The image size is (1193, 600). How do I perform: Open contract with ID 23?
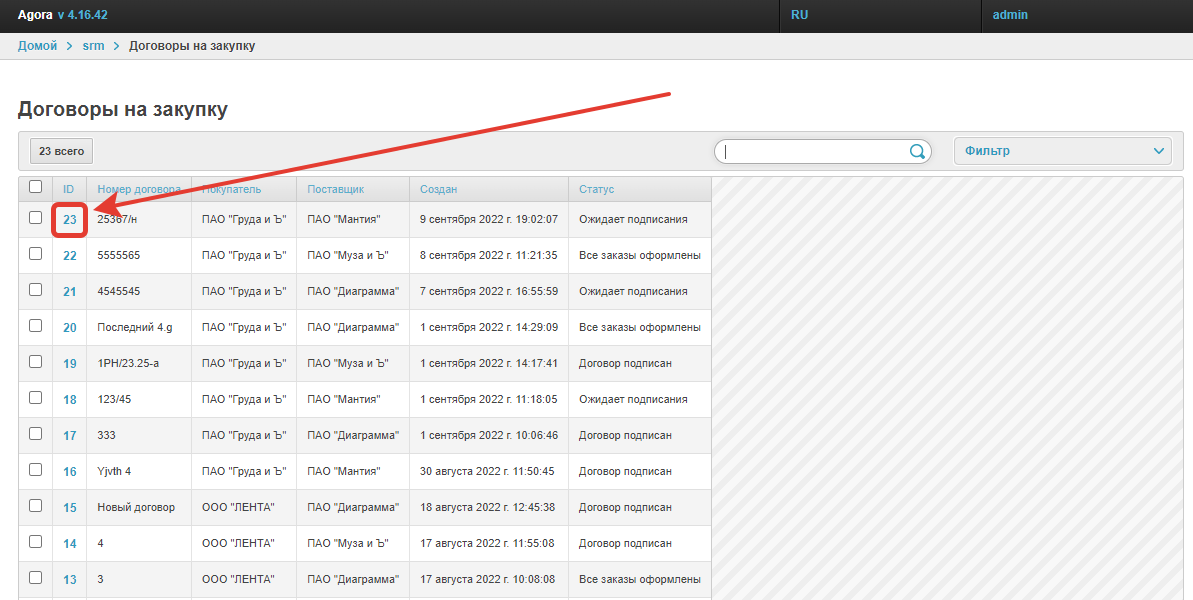pyautogui.click(x=70, y=220)
